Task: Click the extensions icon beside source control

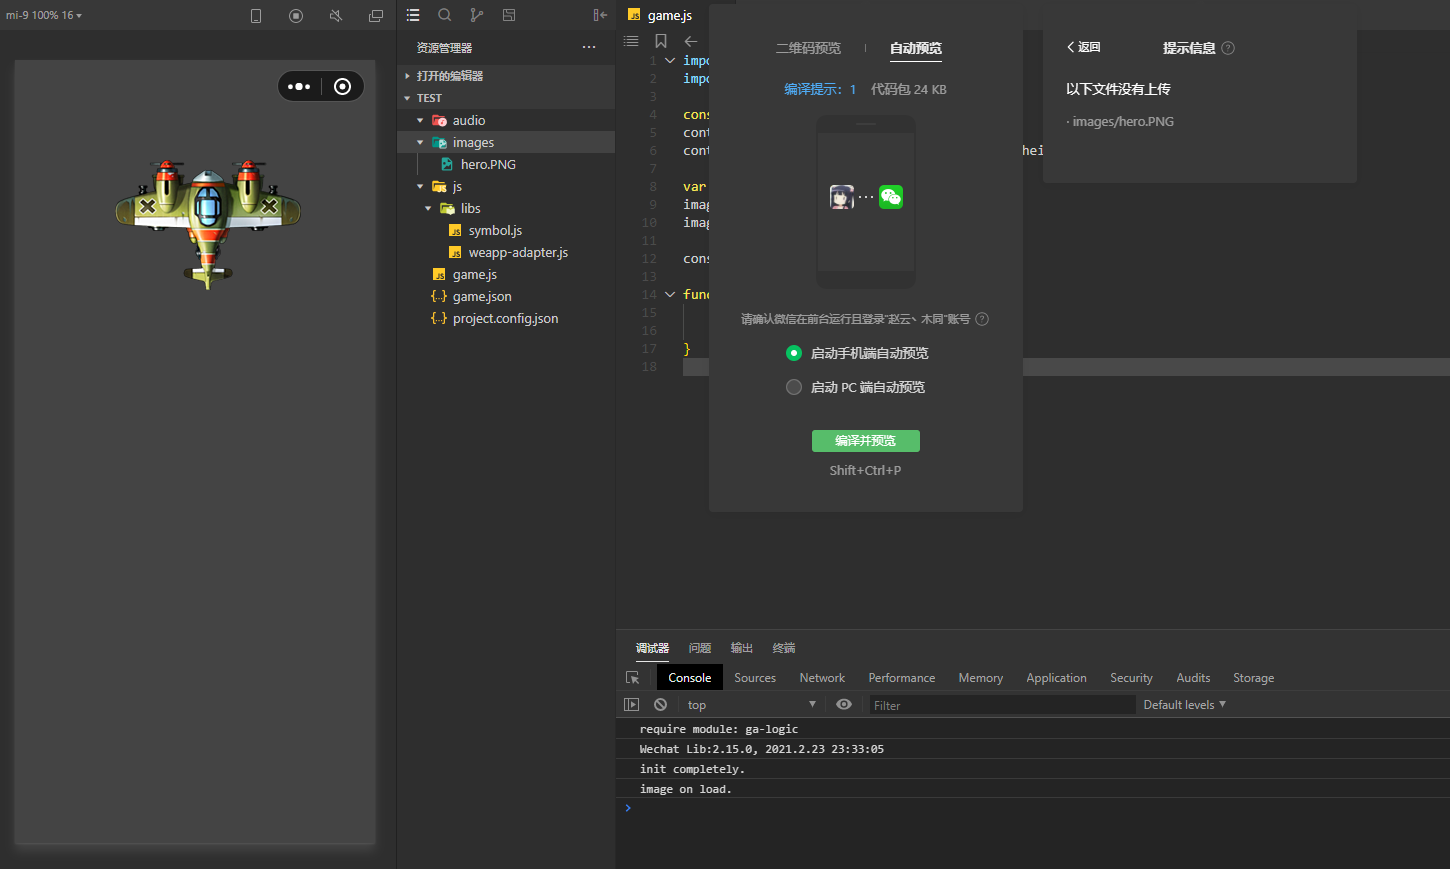Action: 509,15
